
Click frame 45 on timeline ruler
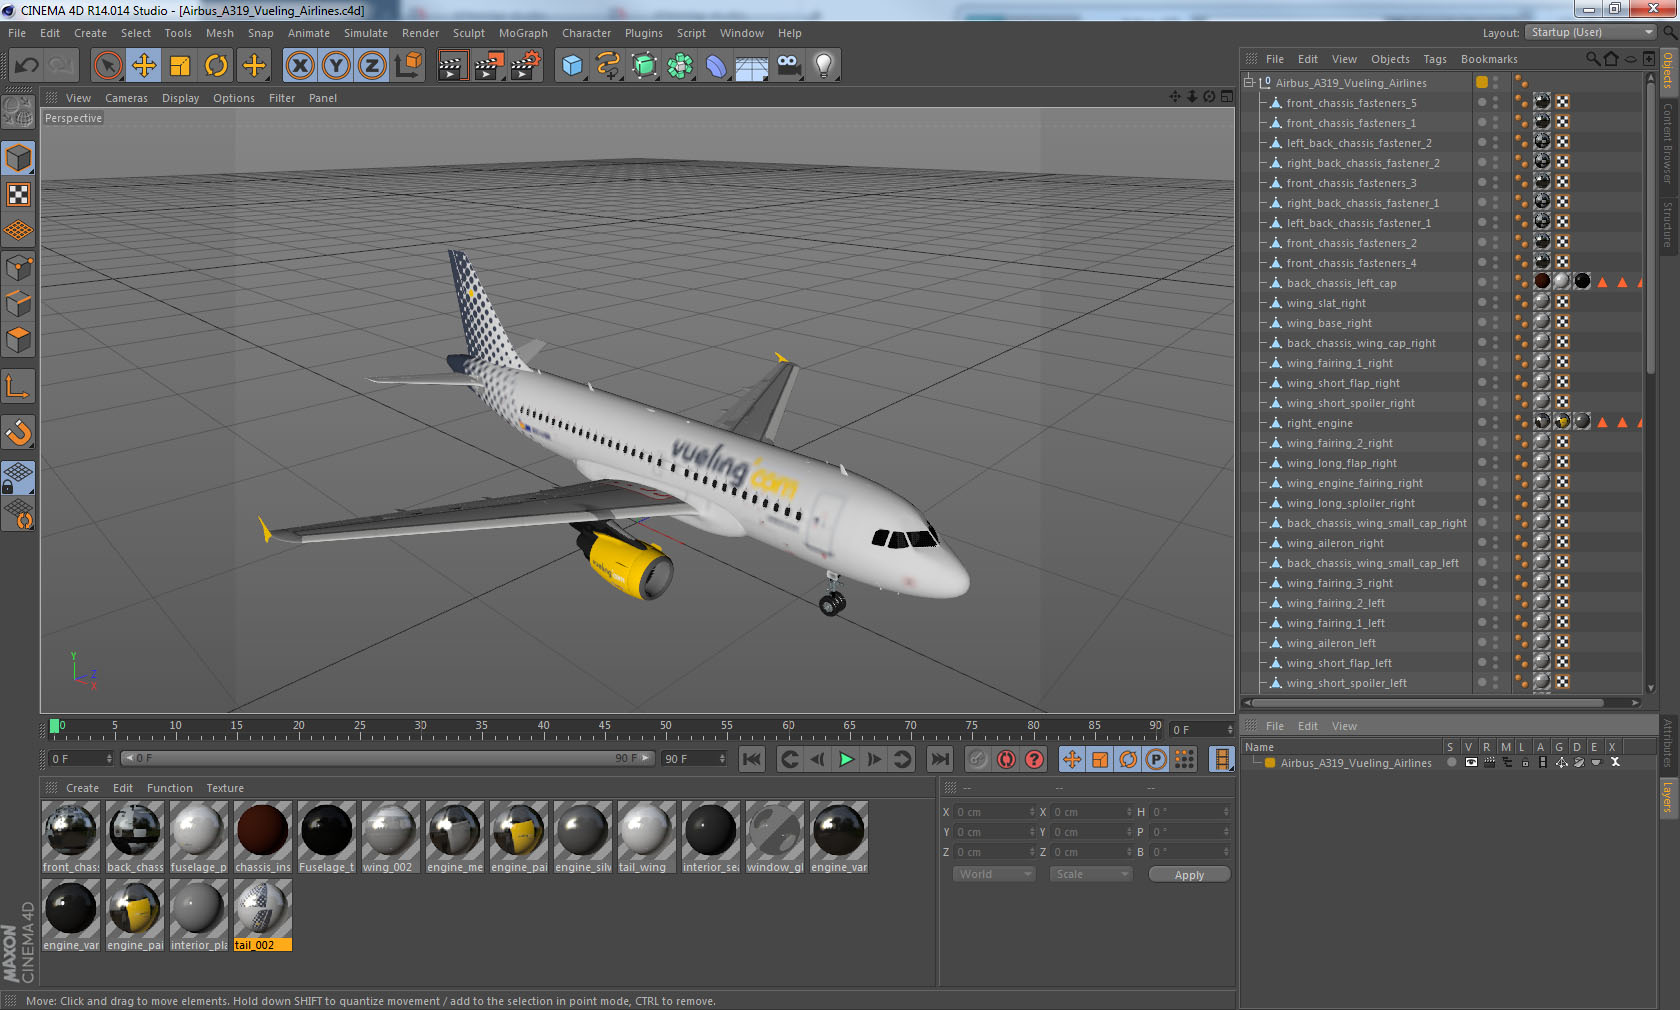coord(604,727)
